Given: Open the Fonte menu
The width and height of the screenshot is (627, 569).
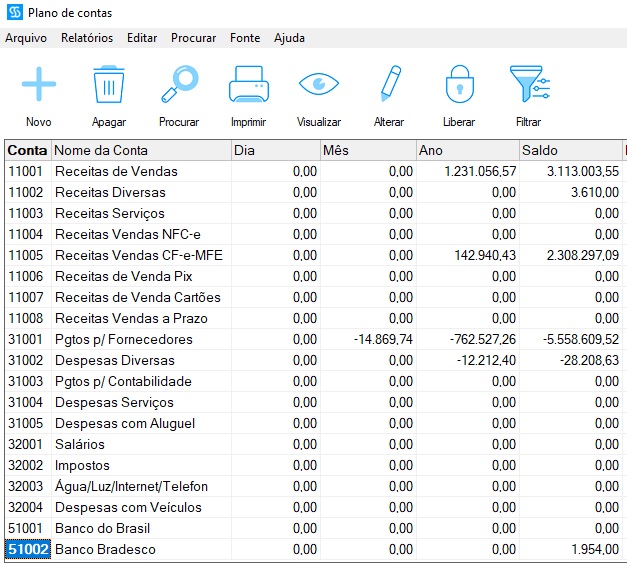Looking at the screenshot, I should [x=245, y=38].
